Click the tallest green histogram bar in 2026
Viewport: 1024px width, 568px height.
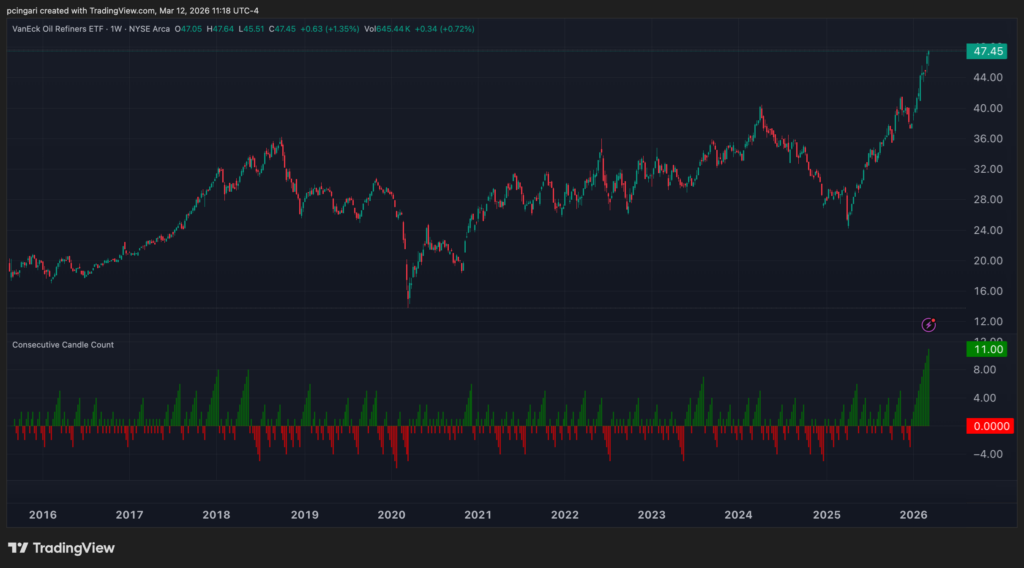click(930, 390)
